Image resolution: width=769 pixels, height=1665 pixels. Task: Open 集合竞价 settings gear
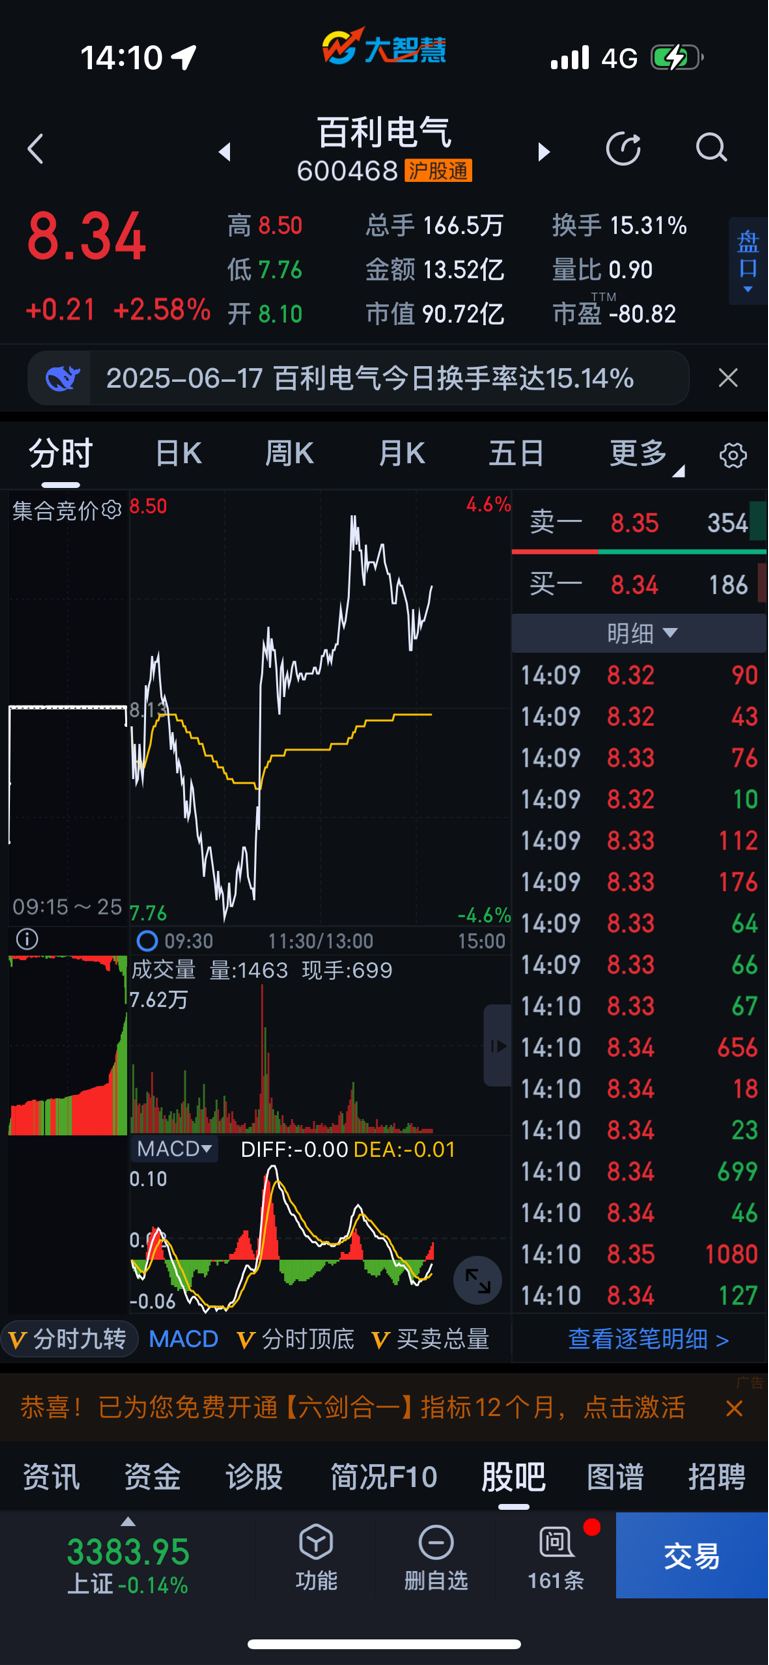coord(112,510)
